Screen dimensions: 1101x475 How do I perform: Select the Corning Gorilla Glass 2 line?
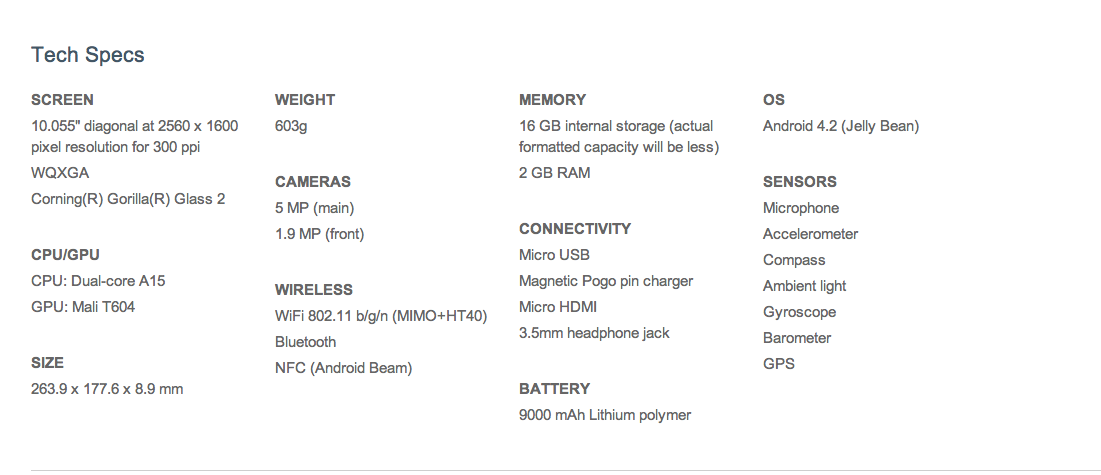click(x=128, y=199)
